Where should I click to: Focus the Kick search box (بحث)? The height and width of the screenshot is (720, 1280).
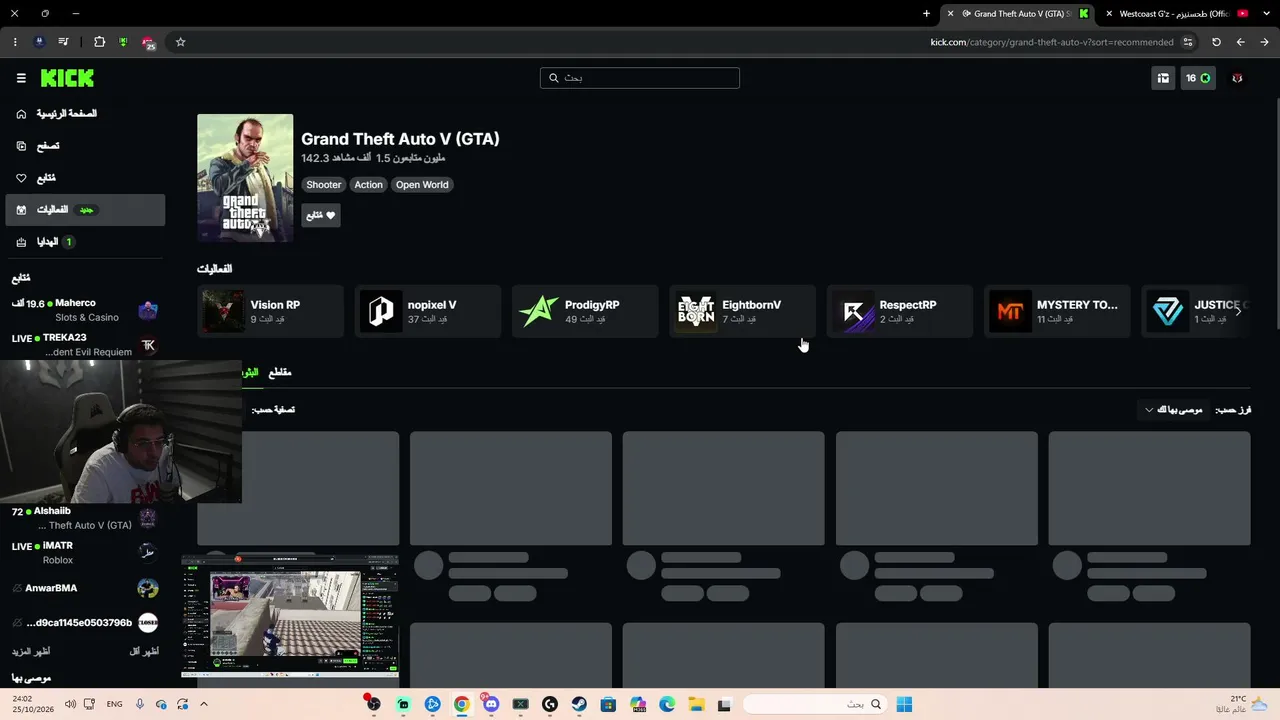click(x=640, y=78)
